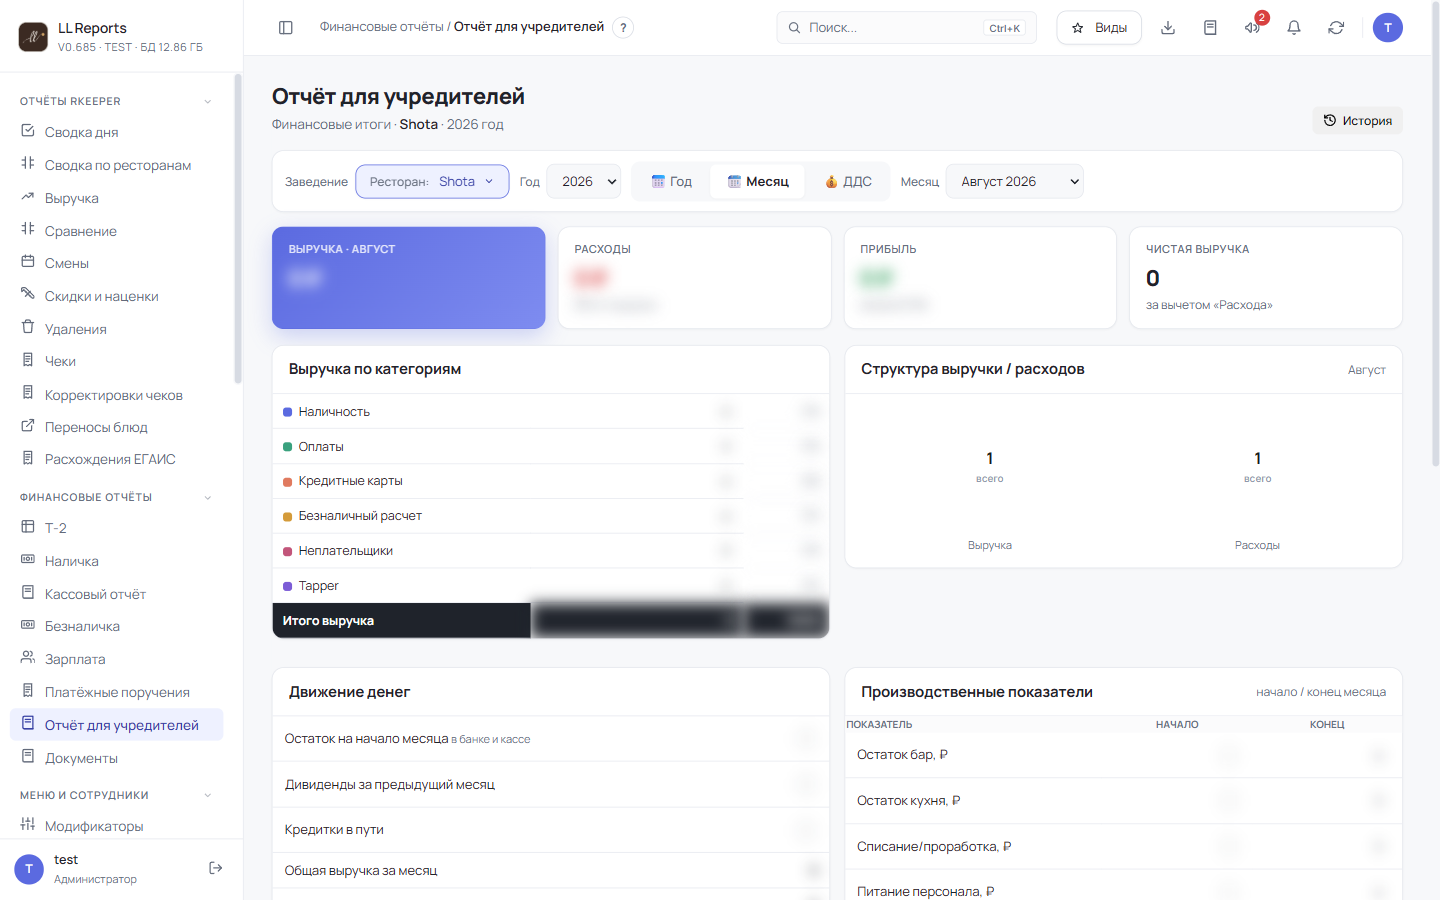Open the Т-2 financial report
Screen dimensions: 1440x900
(x=116, y=528)
